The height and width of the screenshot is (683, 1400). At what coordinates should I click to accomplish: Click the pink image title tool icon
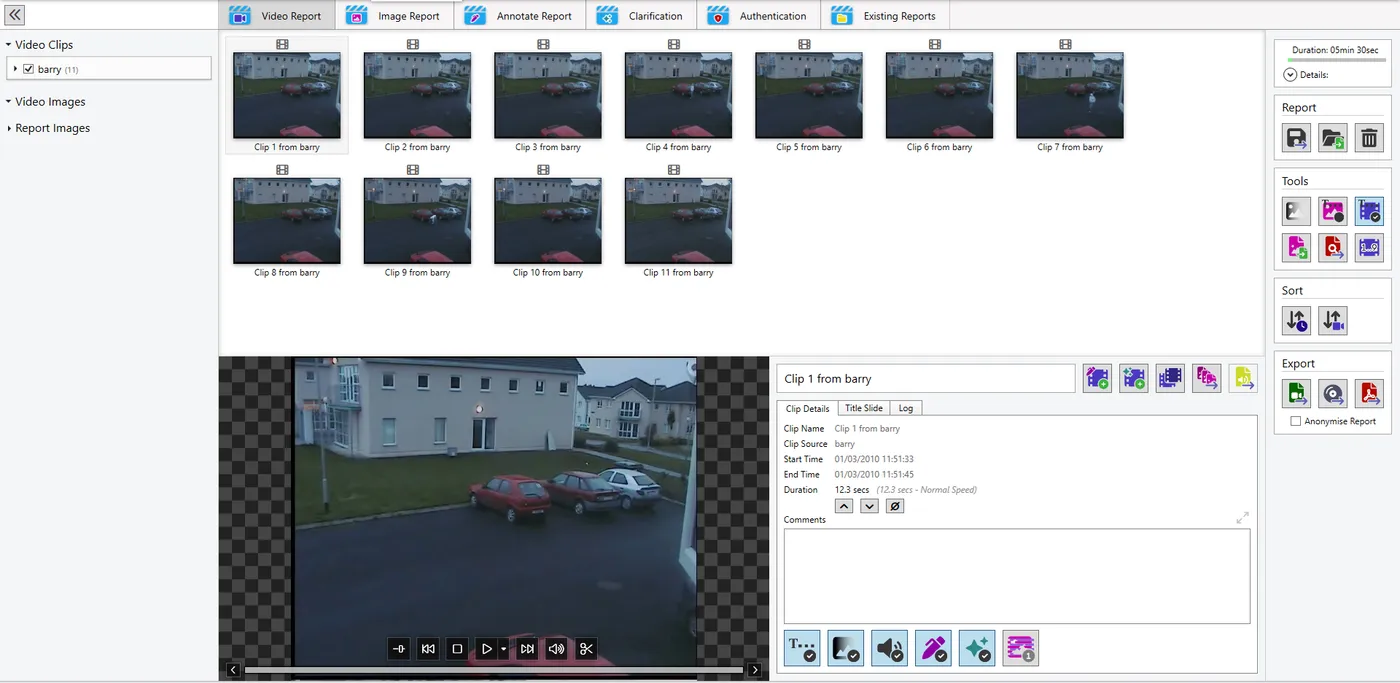(1333, 211)
